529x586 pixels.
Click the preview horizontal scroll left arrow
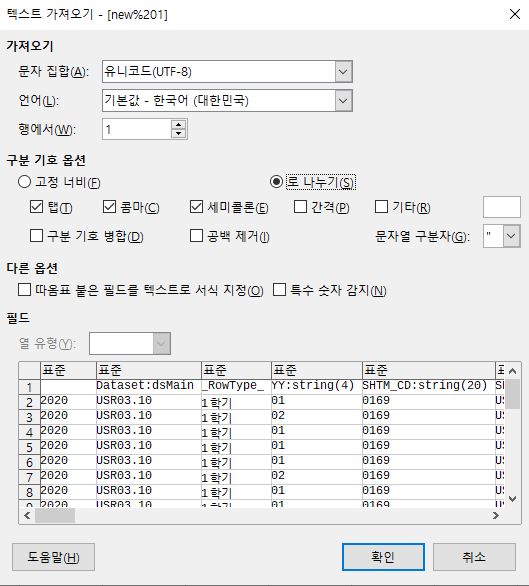pos(27,515)
